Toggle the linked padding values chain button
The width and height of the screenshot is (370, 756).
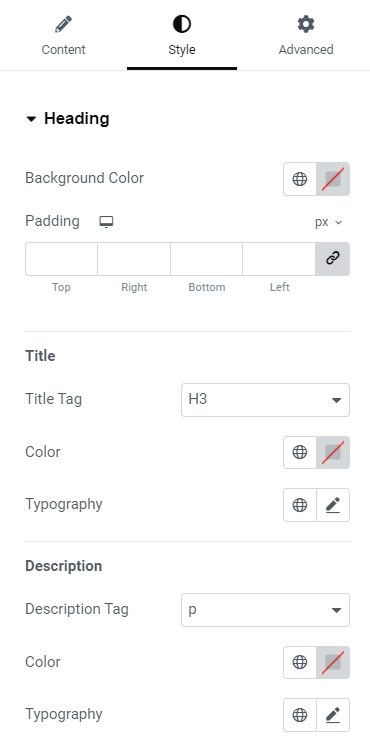tap(332, 259)
